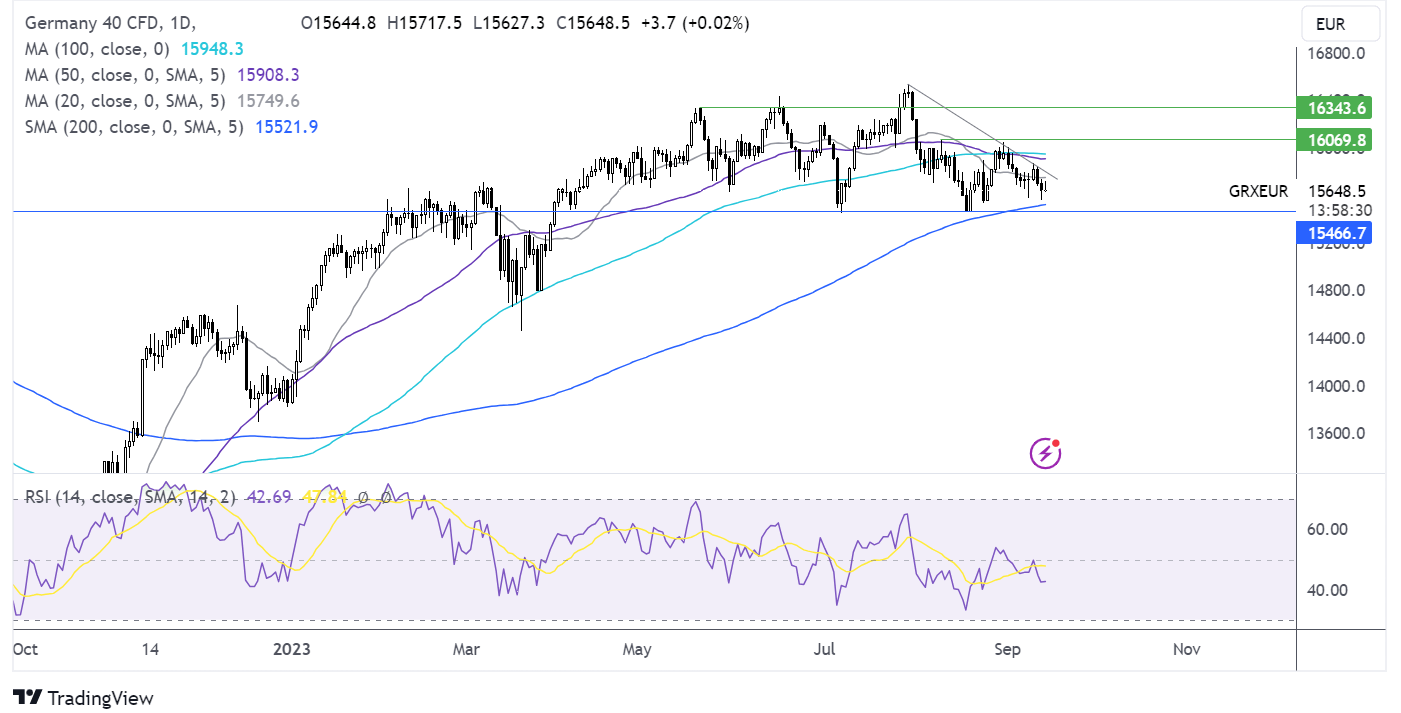The height and width of the screenshot is (713, 1401).
Task: Click the Mar label on the time axis
Action: [467, 649]
